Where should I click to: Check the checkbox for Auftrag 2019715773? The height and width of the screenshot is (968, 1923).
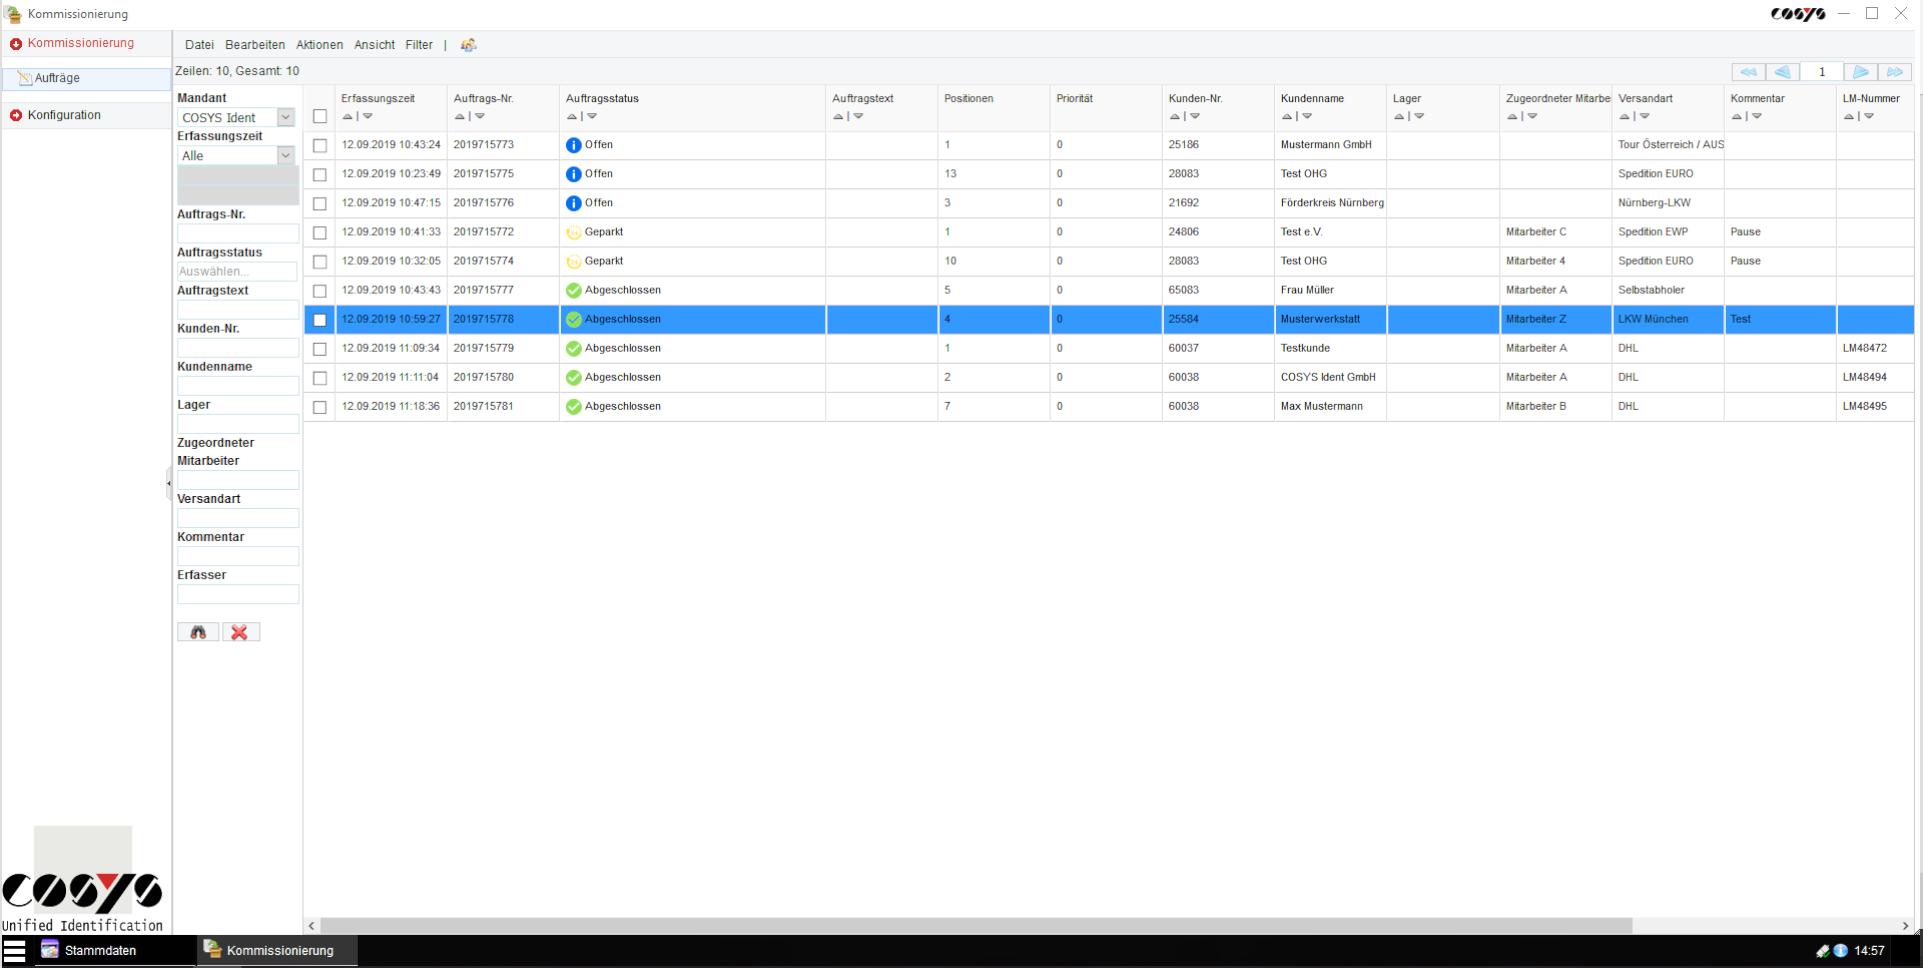coord(320,145)
